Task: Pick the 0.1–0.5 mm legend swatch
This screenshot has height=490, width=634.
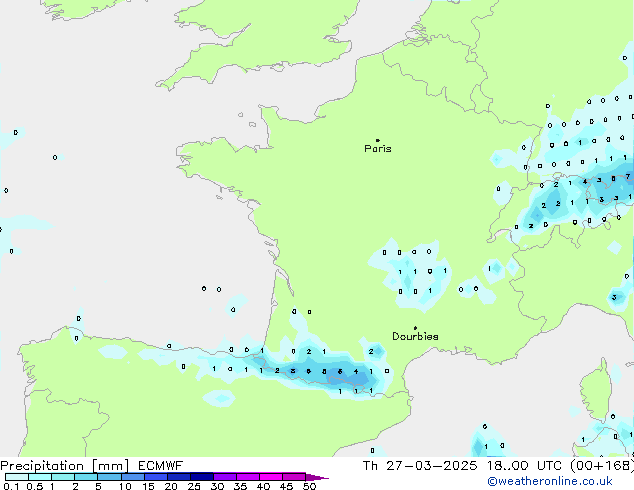Action: tap(17, 477)
